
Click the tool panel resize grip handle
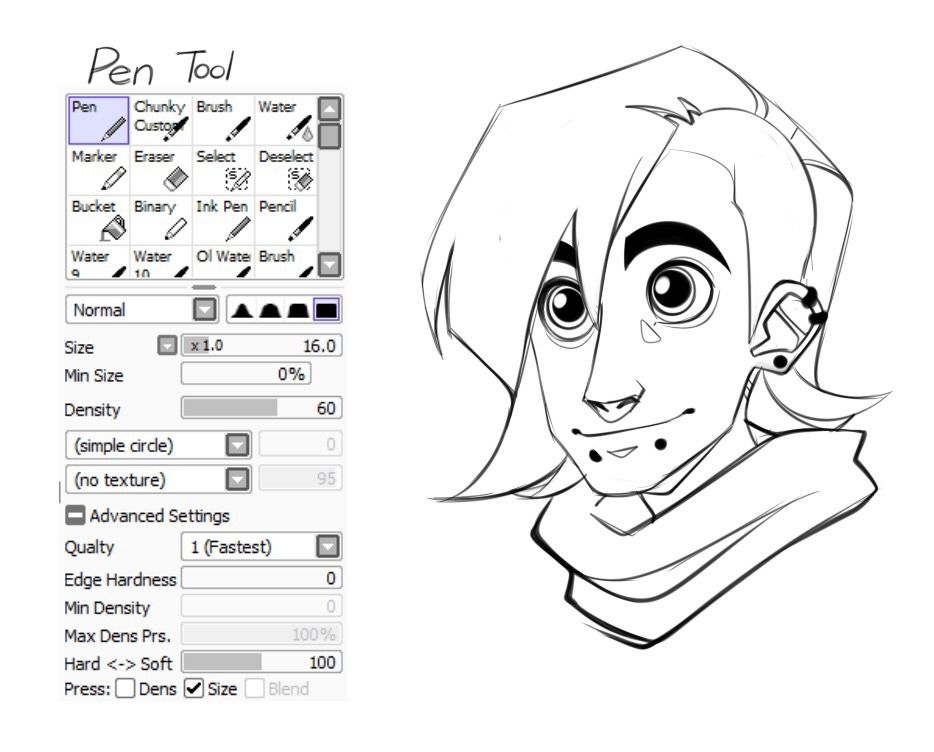coord(204,287)
